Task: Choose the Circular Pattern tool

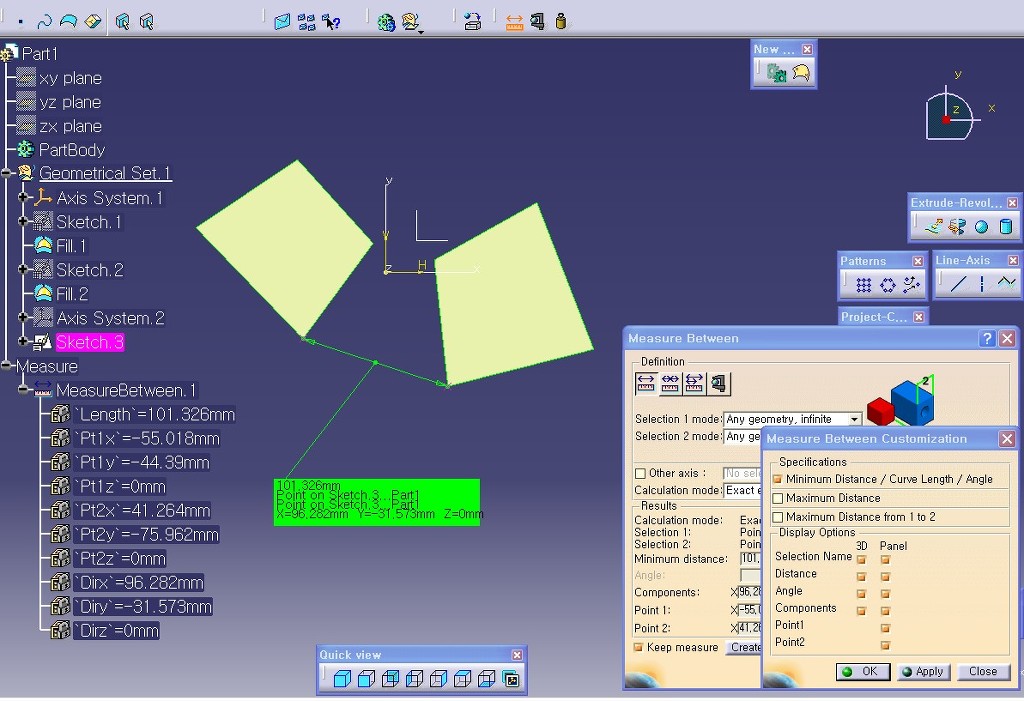Action: click(x=887, y=285)
